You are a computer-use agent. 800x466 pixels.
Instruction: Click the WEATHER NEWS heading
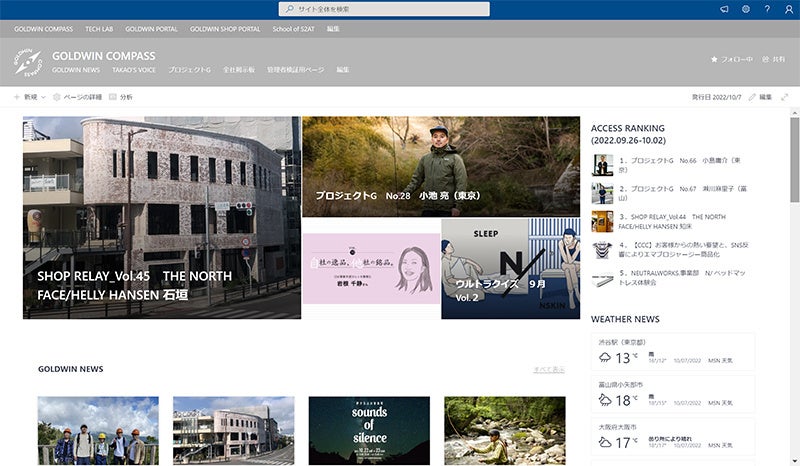click(625, 319)
